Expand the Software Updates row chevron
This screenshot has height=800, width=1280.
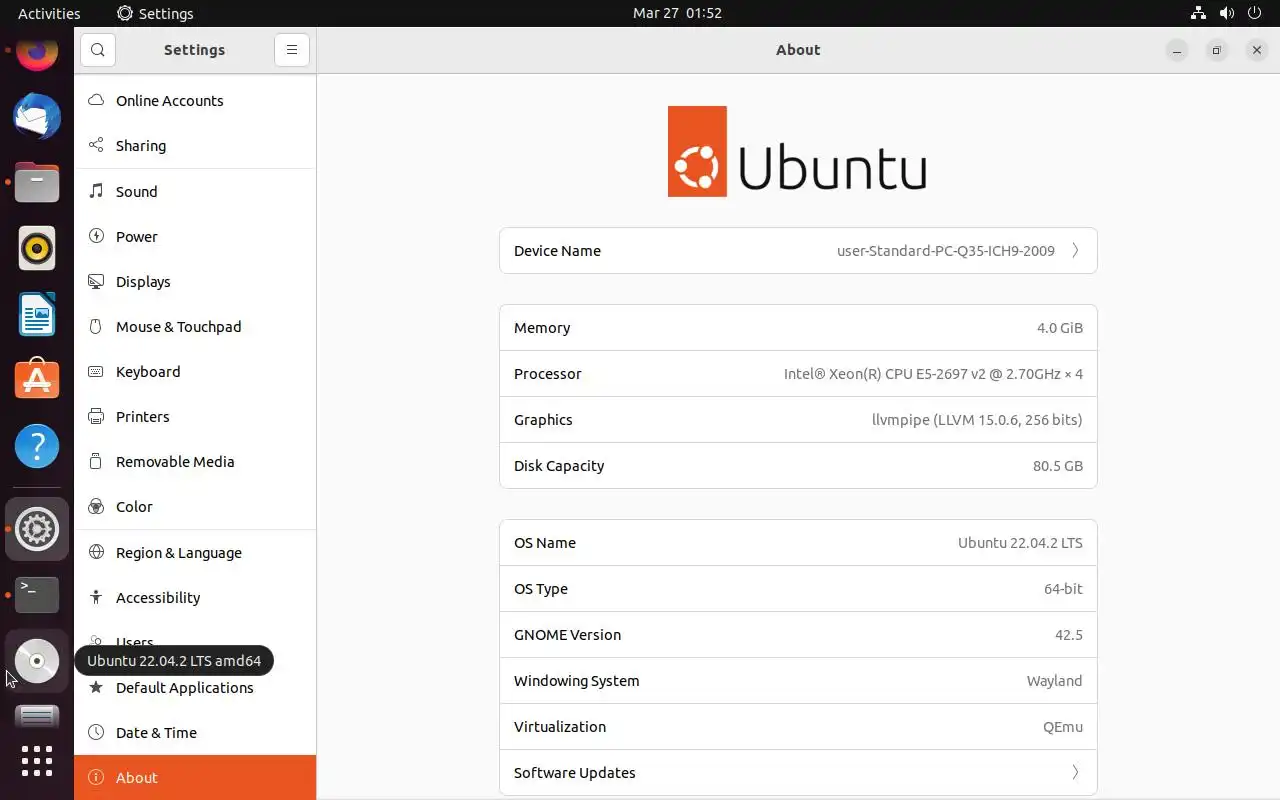tap(1075, 772)
